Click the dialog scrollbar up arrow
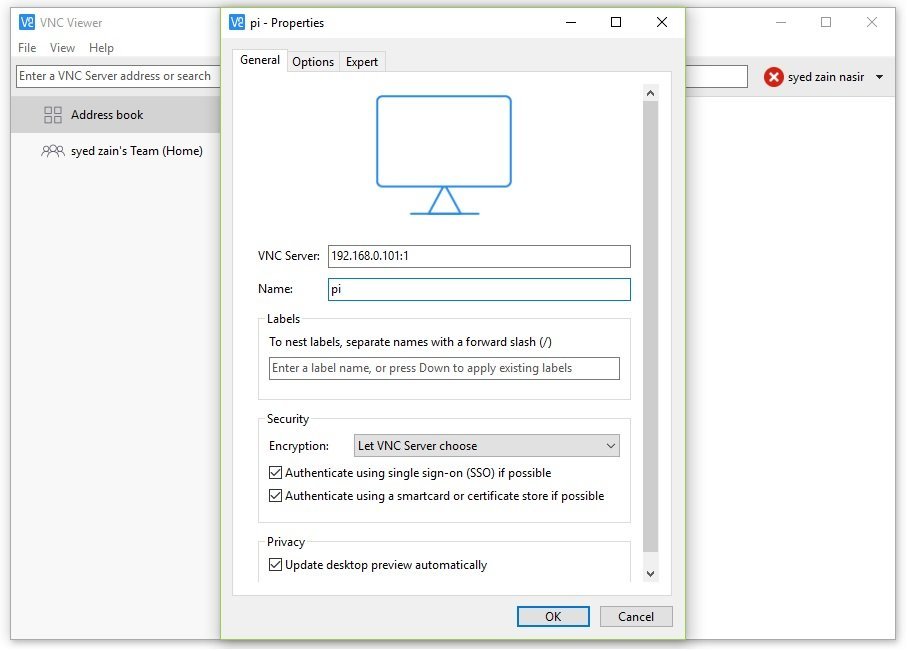The image size is (908, 651). [x=650, y=93]
